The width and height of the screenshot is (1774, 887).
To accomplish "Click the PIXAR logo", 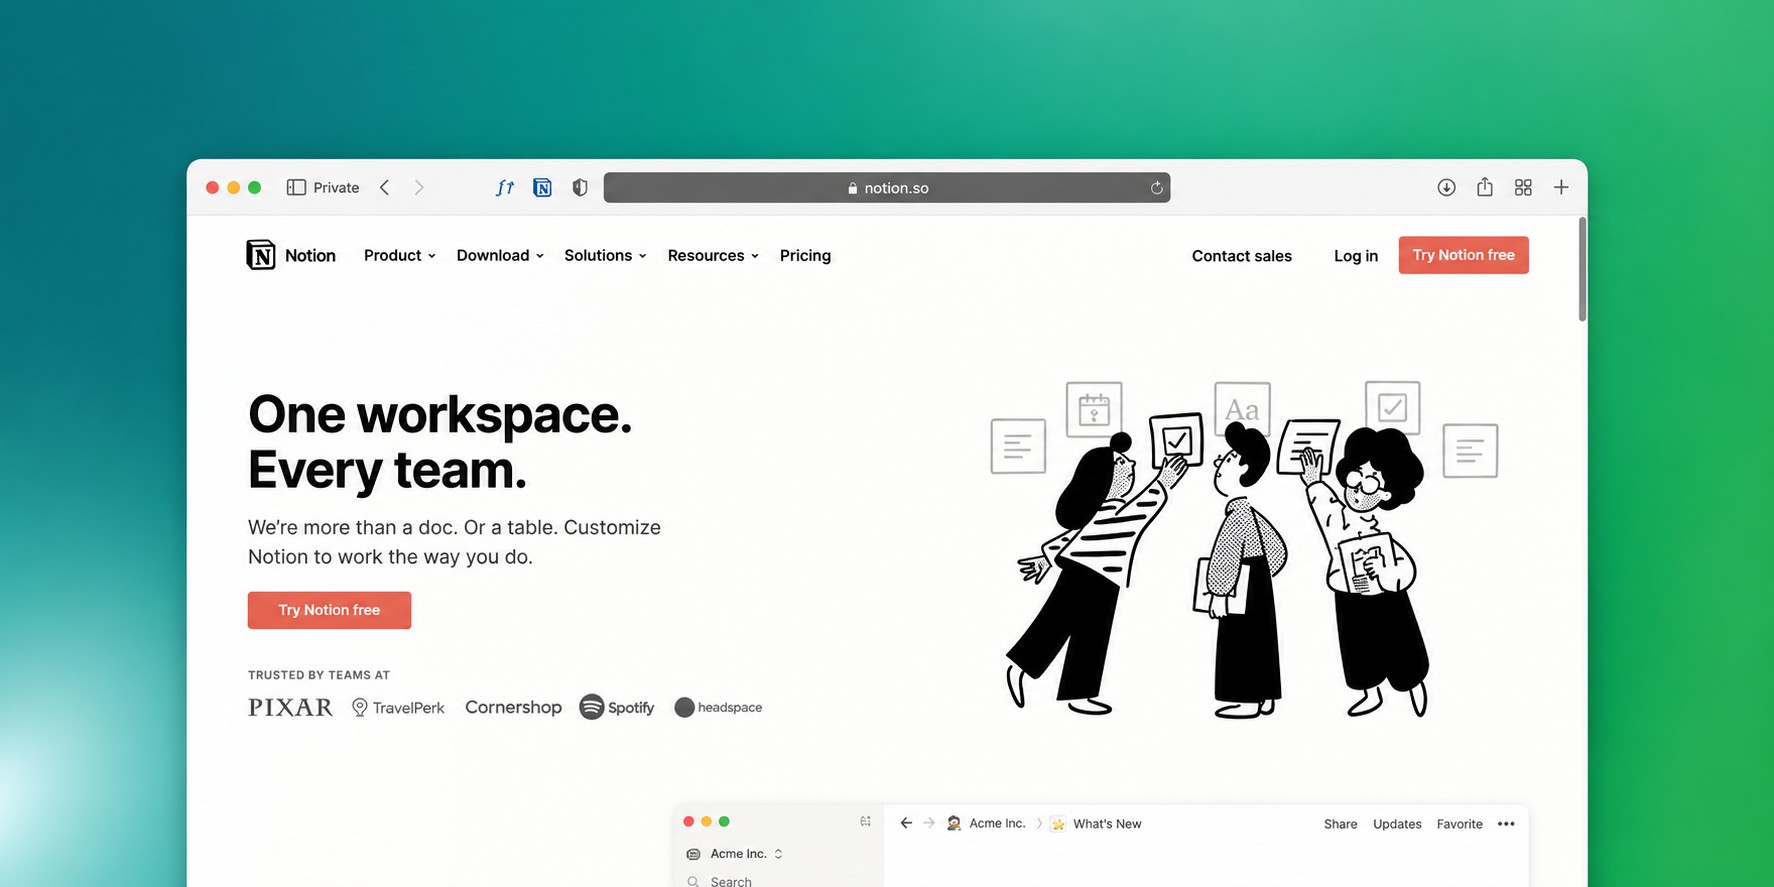I will (291, 707).
